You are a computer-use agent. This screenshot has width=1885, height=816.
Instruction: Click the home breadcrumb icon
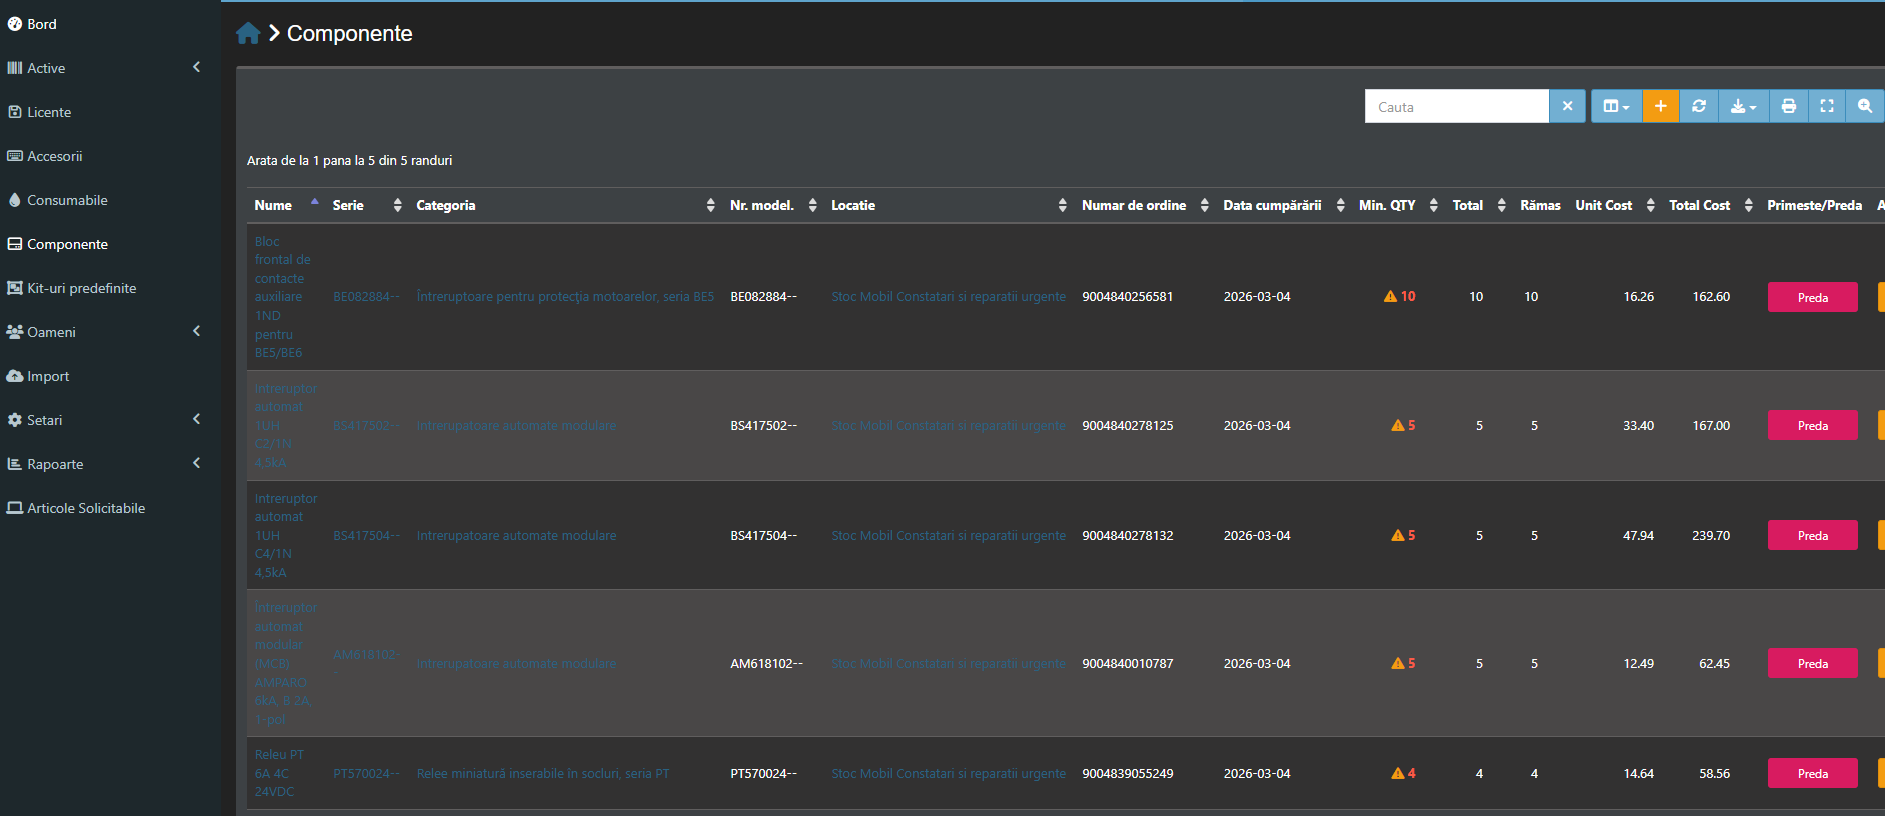(248, 34)
